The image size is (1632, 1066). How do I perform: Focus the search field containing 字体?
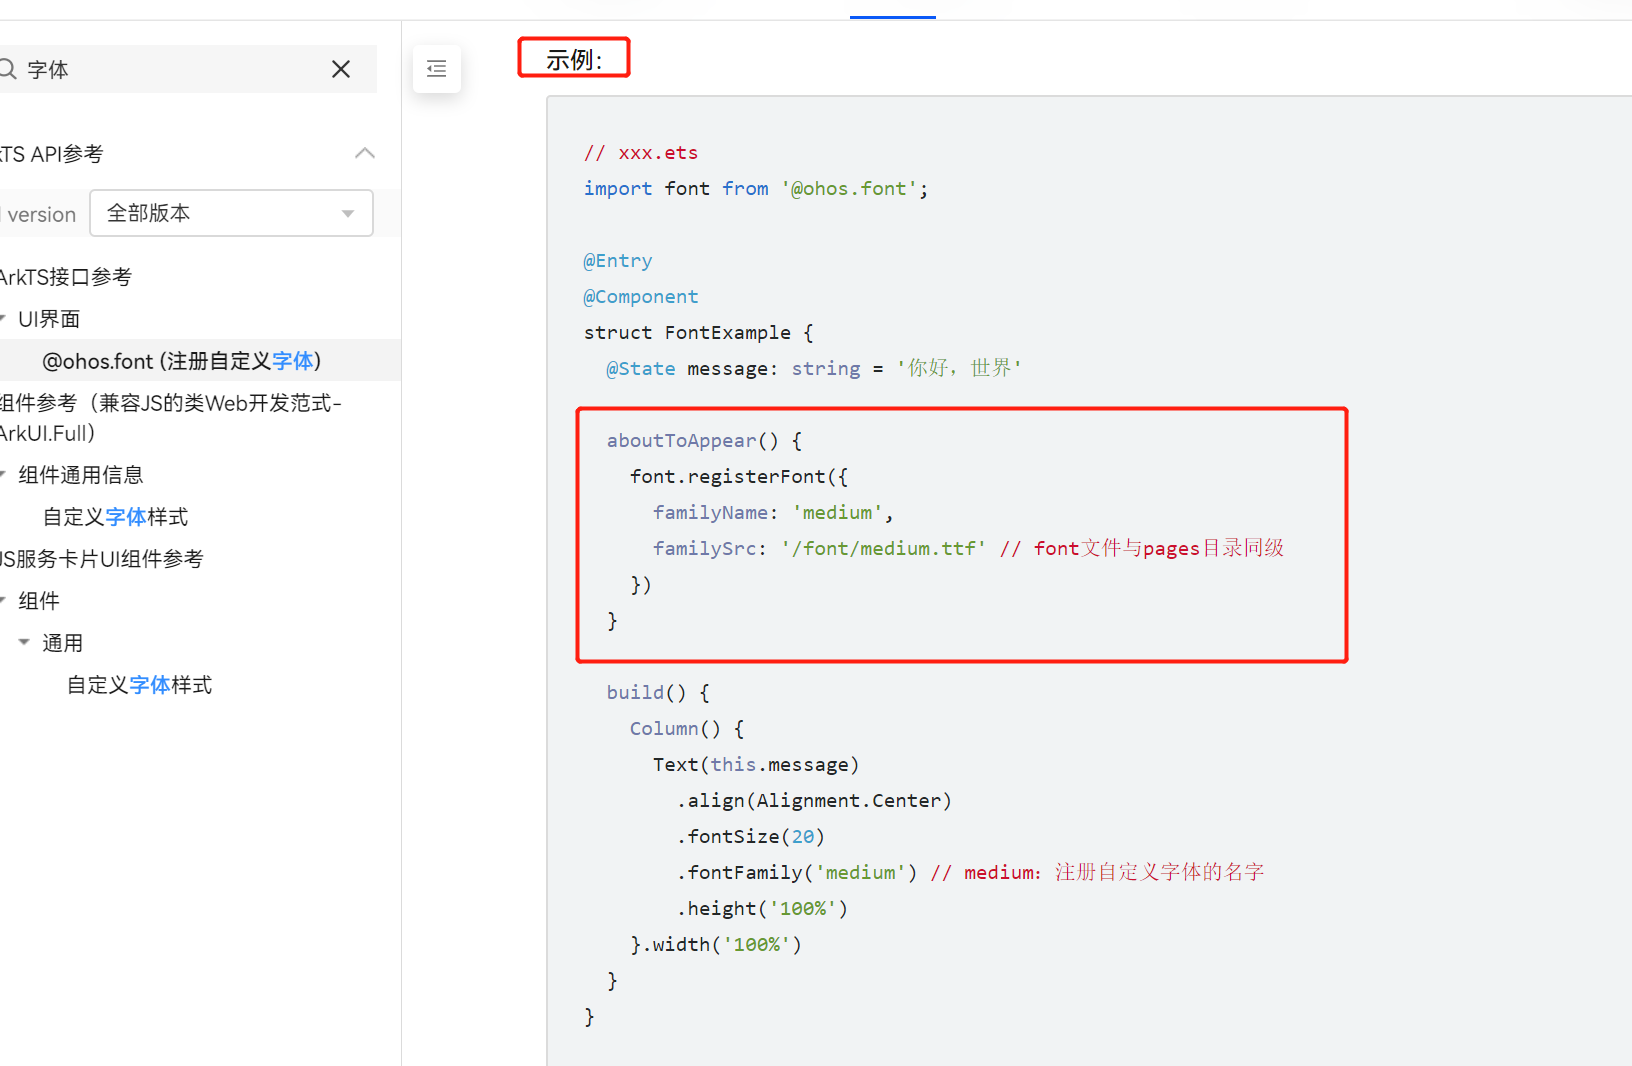click(170, 69)
